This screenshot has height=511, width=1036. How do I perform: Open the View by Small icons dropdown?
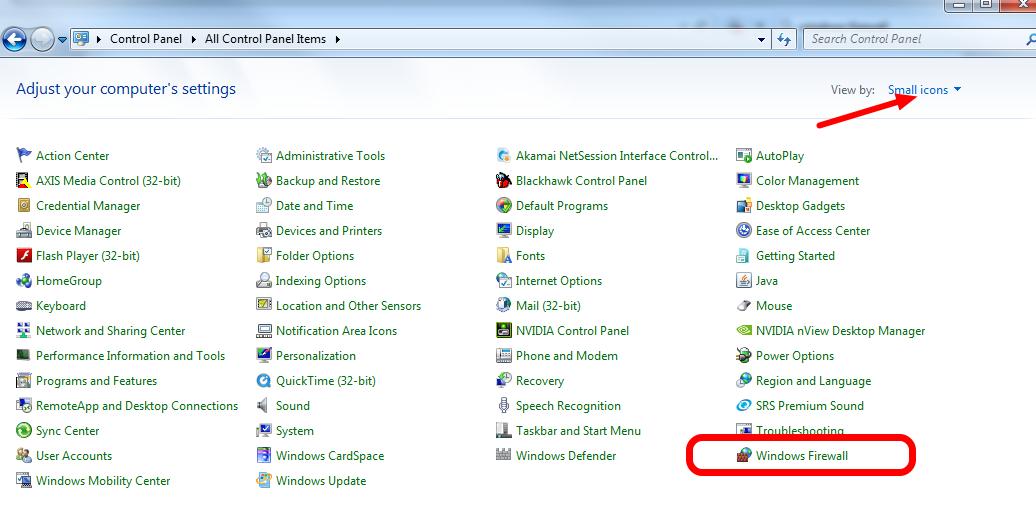(x=924, y=90)
